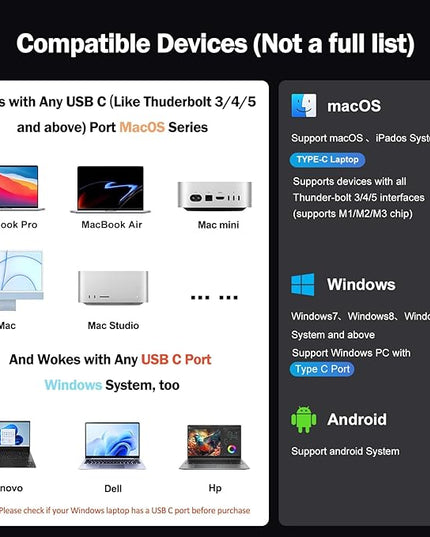
Task: Click the Lenovo laptop image
Action: click(17, 444)
